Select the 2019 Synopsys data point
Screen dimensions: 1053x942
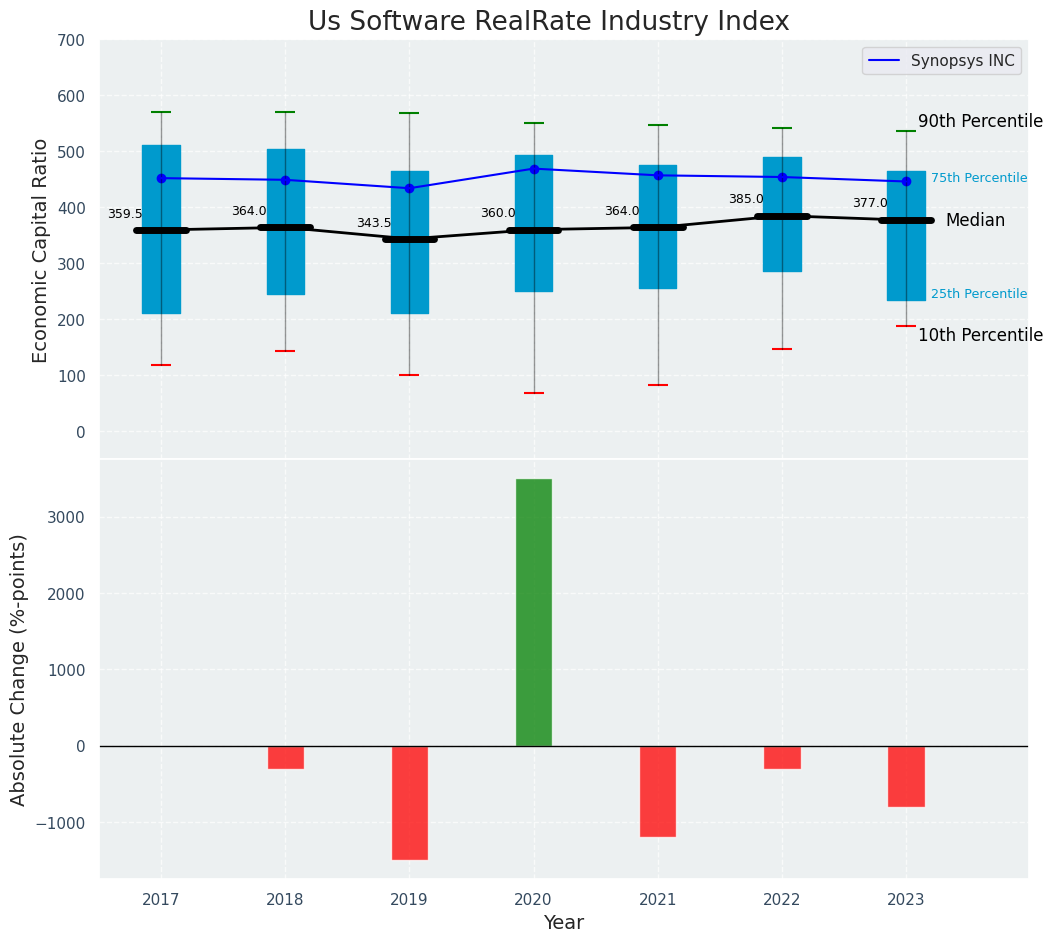(410, 189)
